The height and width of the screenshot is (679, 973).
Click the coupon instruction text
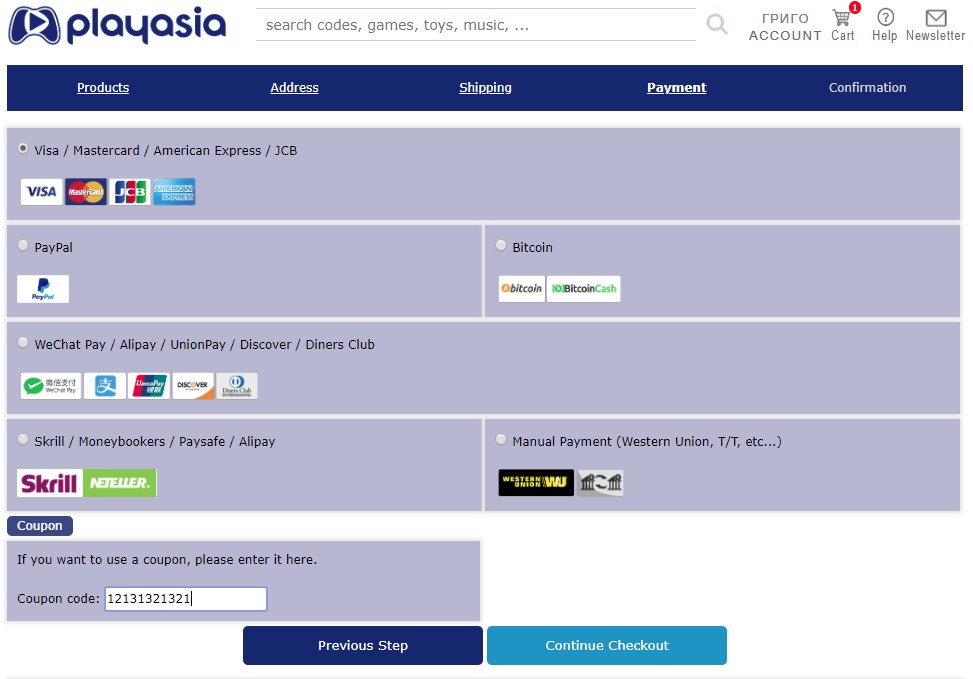pyautogui.click(x=167, y=559)
